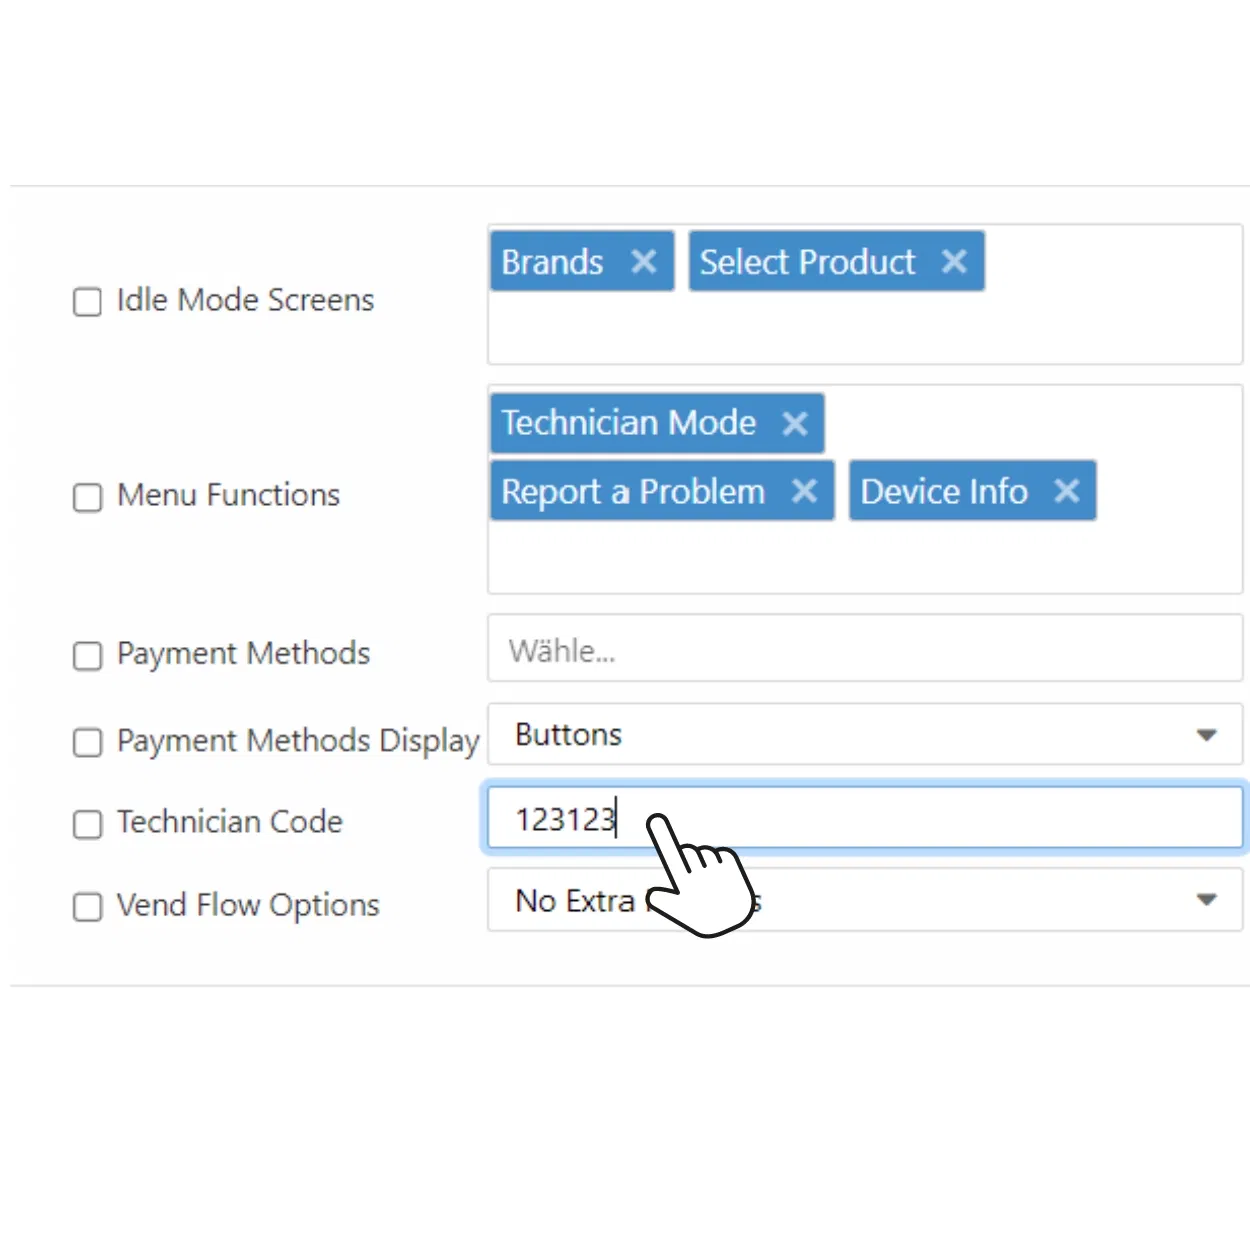1250x1250 pixels.
Task: Check the Payment Methods checkbox
Action: (88, 656)
